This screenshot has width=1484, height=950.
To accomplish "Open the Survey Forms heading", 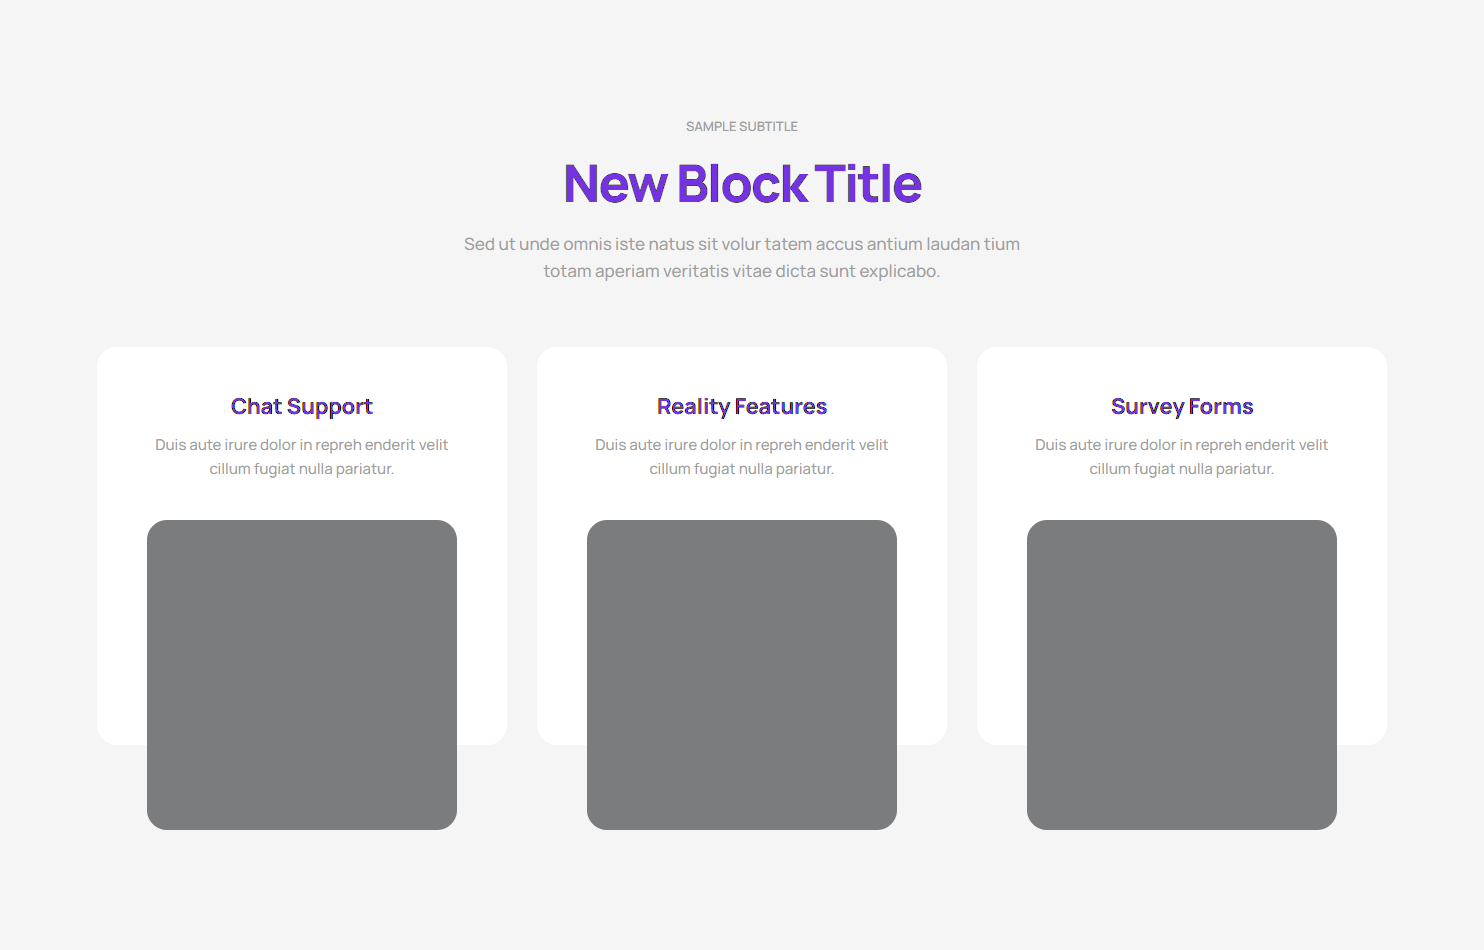I will pos(1181,406).
